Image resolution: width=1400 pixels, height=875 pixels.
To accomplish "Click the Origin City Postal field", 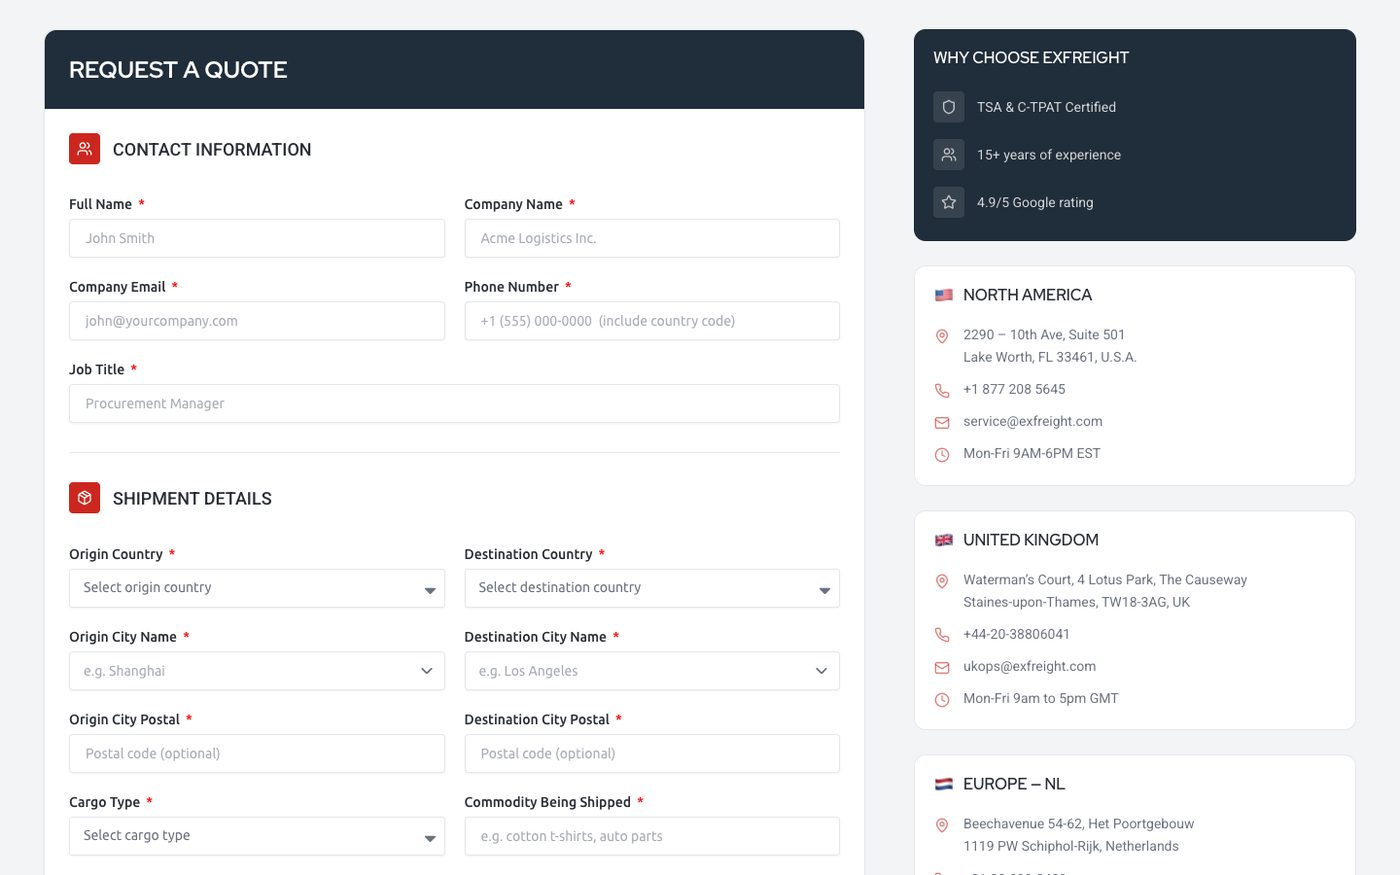I will (257, 754).
